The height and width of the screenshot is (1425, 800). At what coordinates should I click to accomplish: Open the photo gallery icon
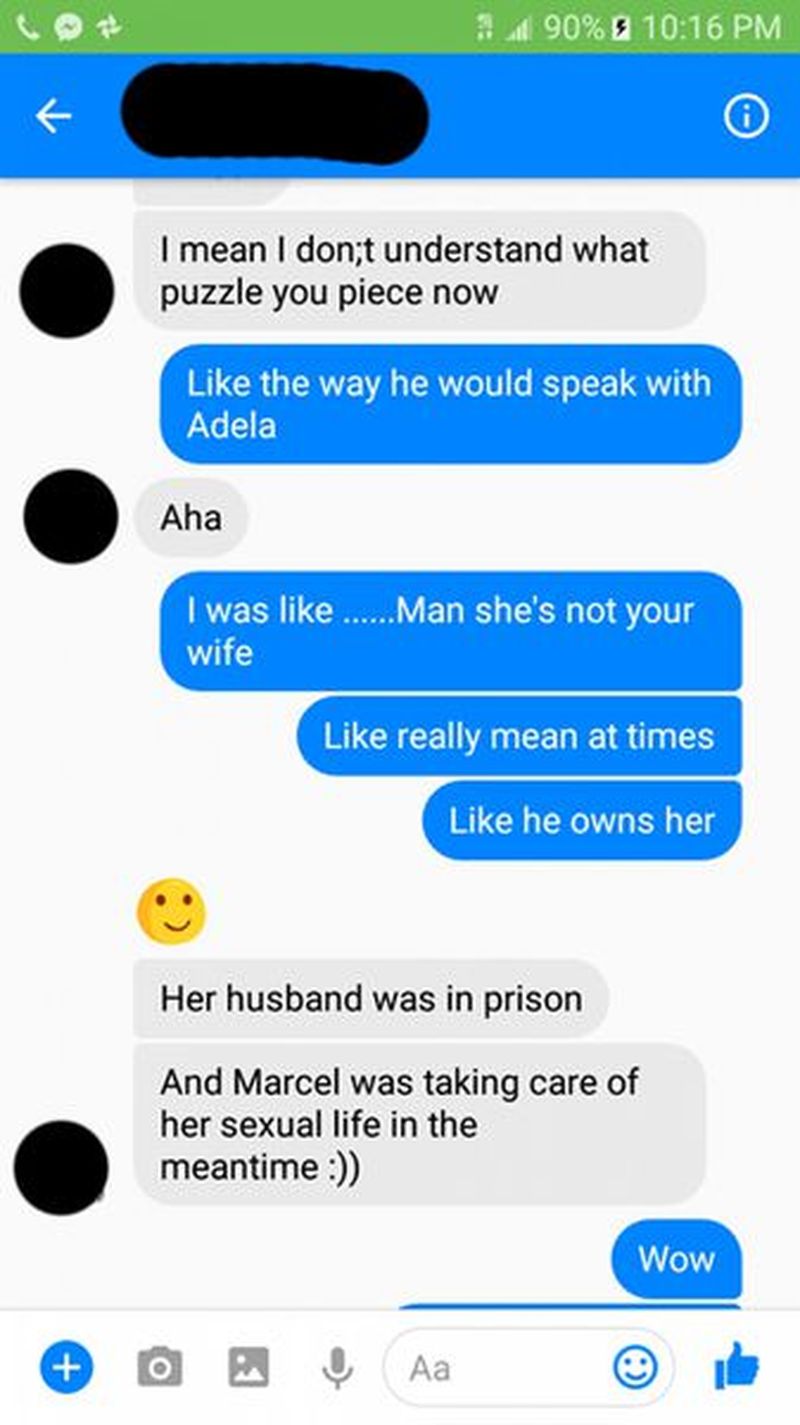[x=247, y=1367]
